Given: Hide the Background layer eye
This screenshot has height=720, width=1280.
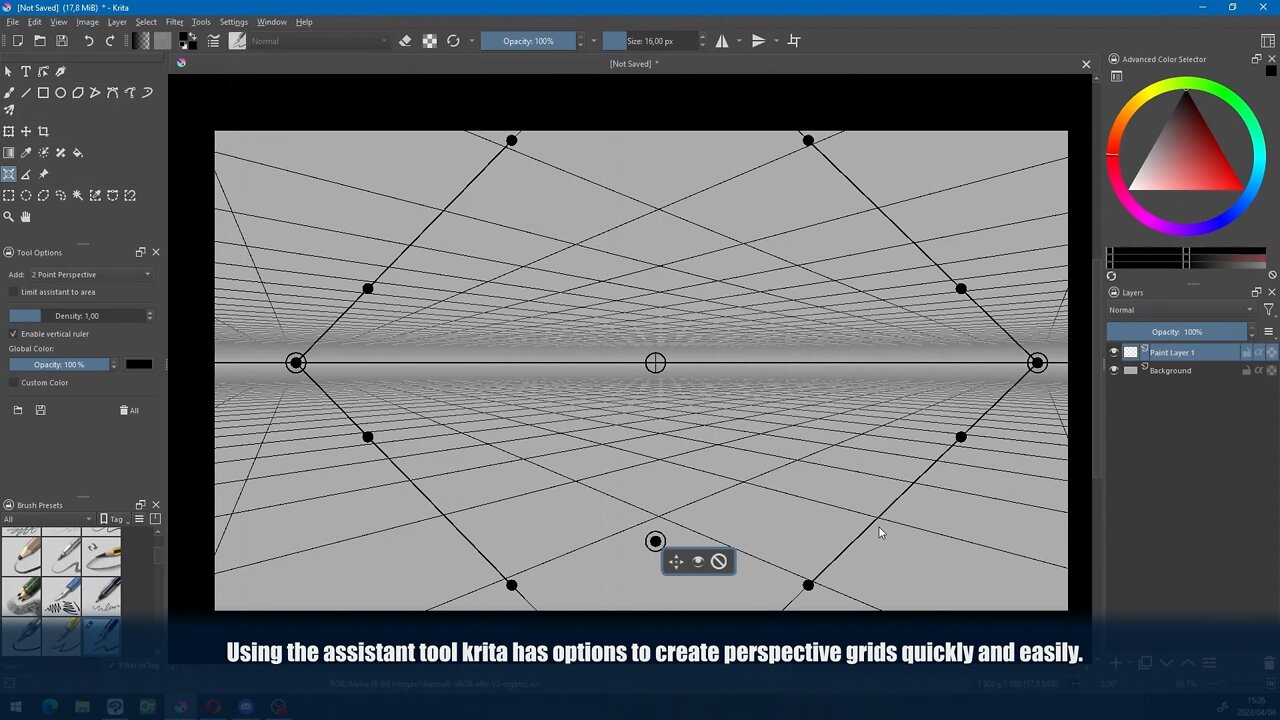Looking at the screenshot, I should [1114, 370].
